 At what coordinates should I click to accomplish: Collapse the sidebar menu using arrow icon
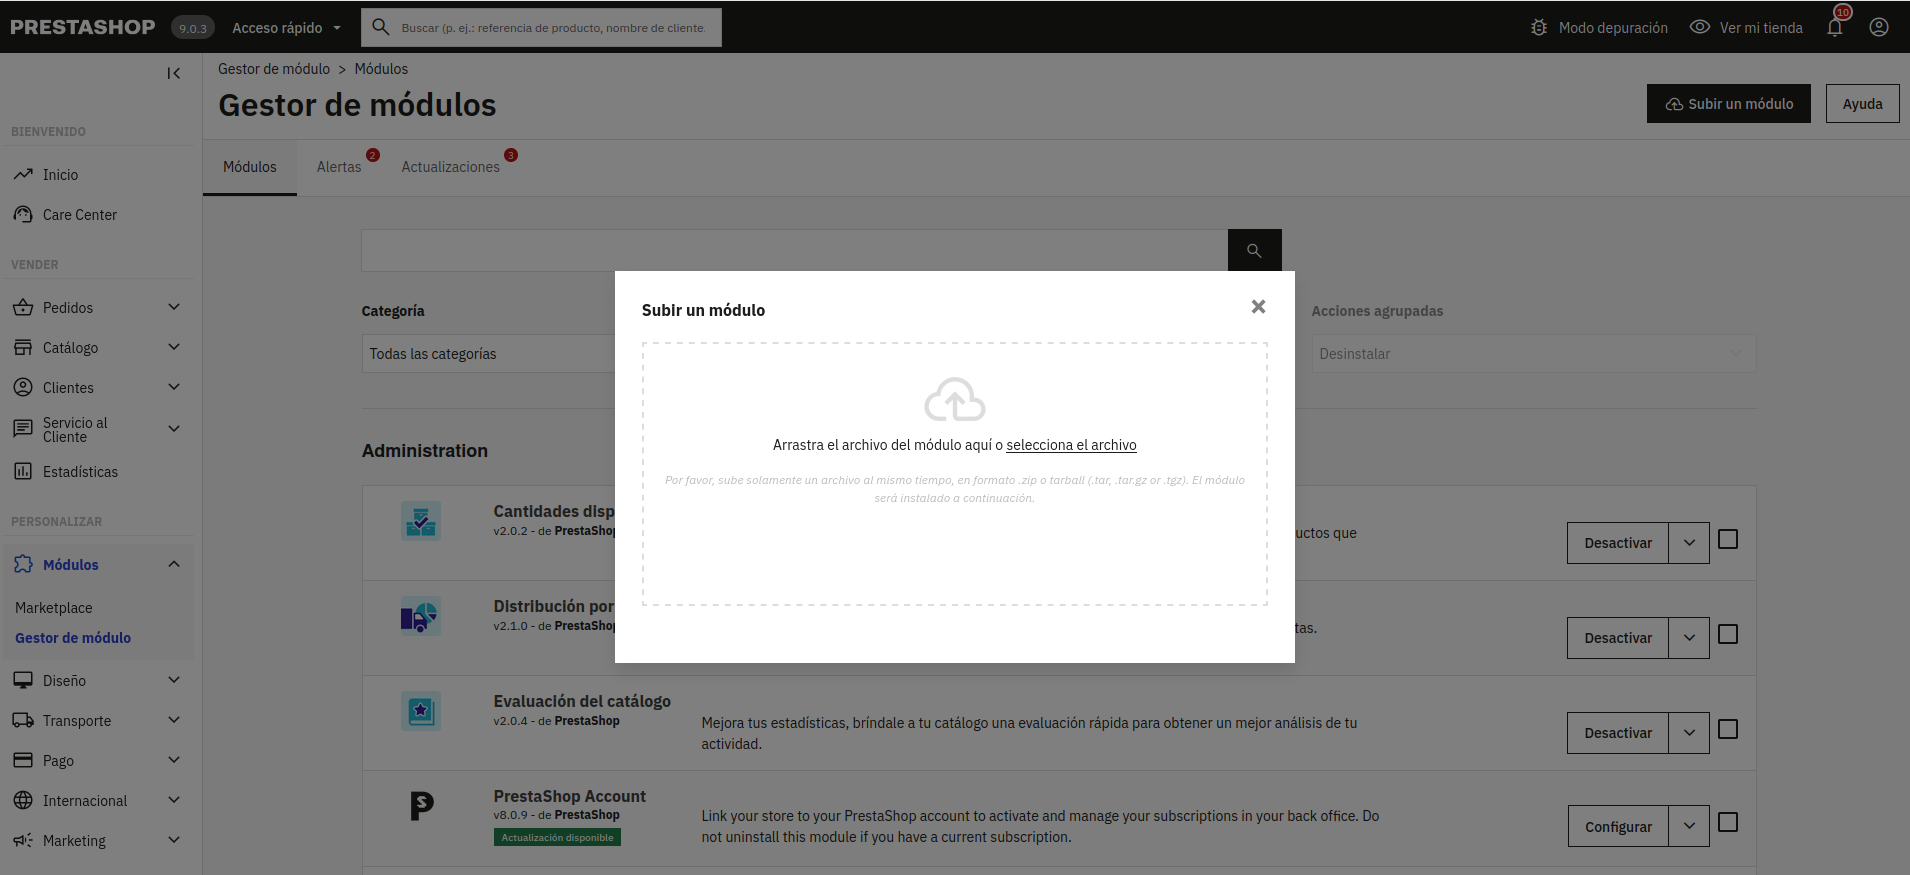(x=174, y=73)
